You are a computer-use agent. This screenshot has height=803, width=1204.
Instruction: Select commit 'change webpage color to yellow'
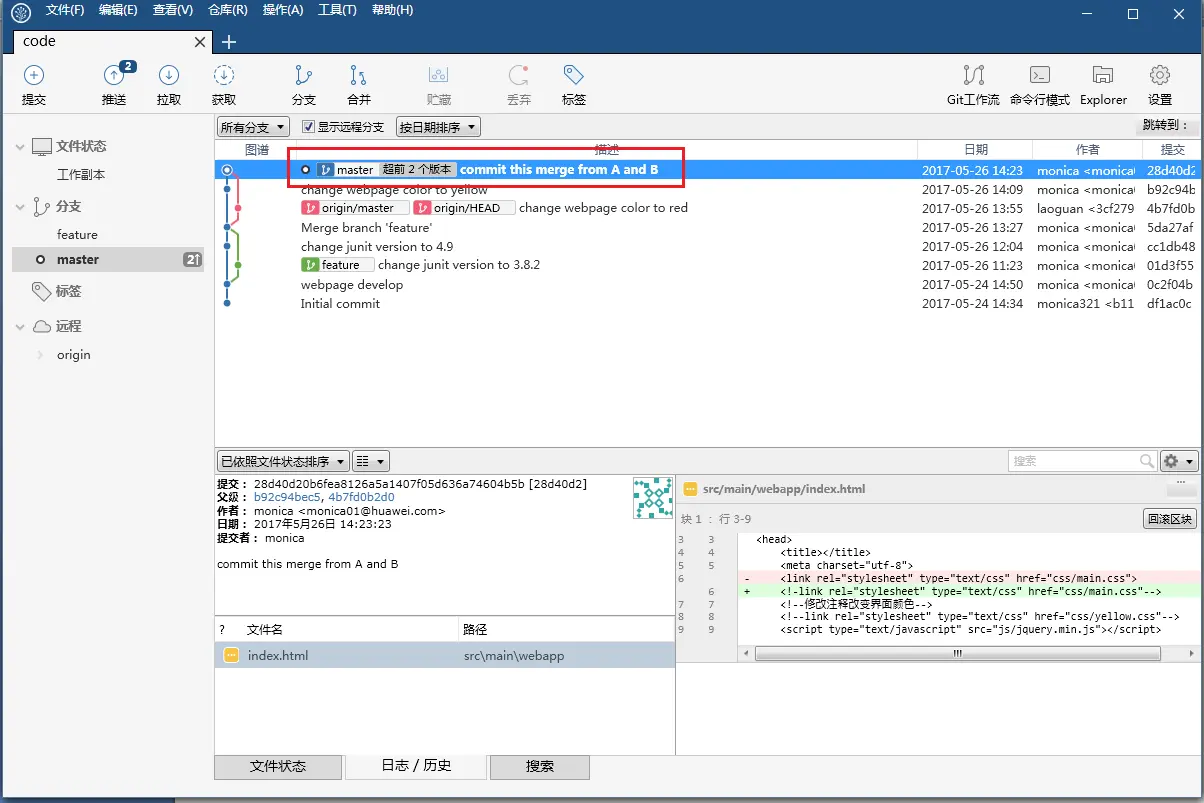(x=706, y=189)
